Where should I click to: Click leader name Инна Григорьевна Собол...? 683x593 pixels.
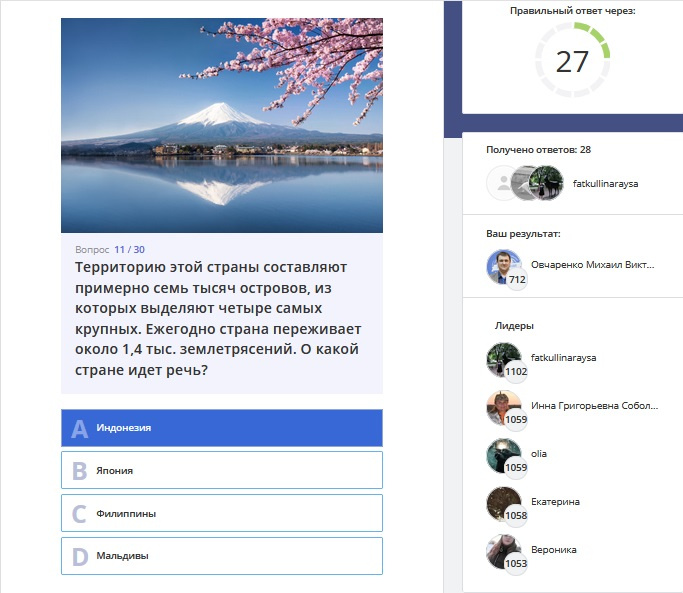[594, 406]
